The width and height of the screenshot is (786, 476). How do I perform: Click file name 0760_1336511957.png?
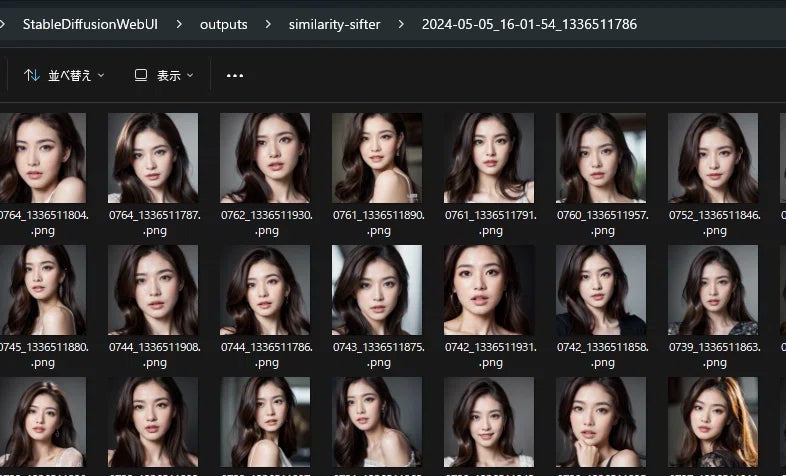coord(603,223)
